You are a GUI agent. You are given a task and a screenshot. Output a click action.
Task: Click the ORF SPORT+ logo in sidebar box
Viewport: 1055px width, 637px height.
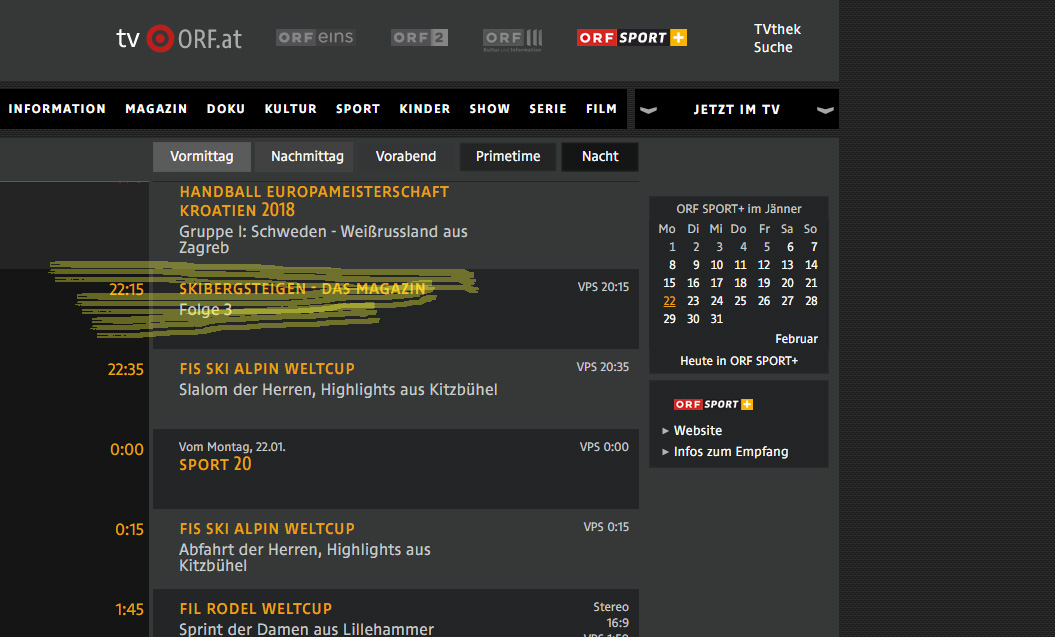tap(713, 404)
